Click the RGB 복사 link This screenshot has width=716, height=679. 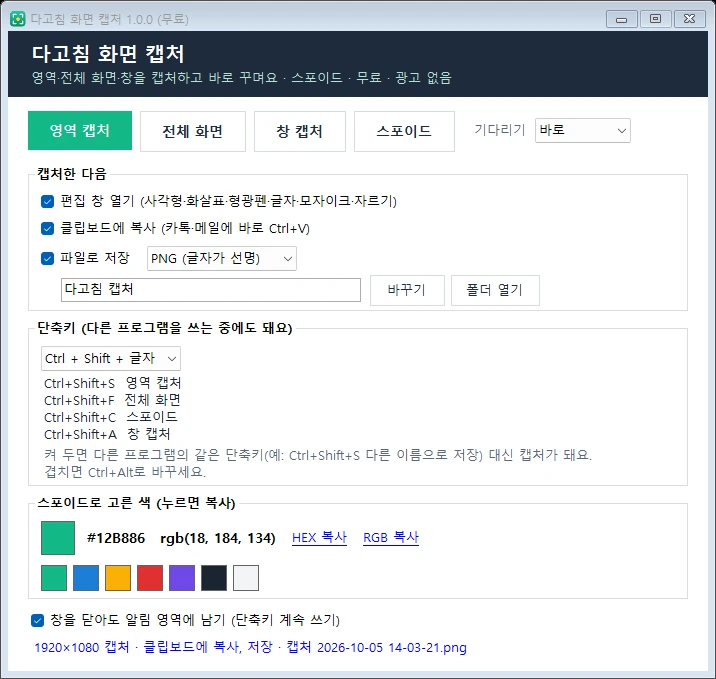pos(391,537)
